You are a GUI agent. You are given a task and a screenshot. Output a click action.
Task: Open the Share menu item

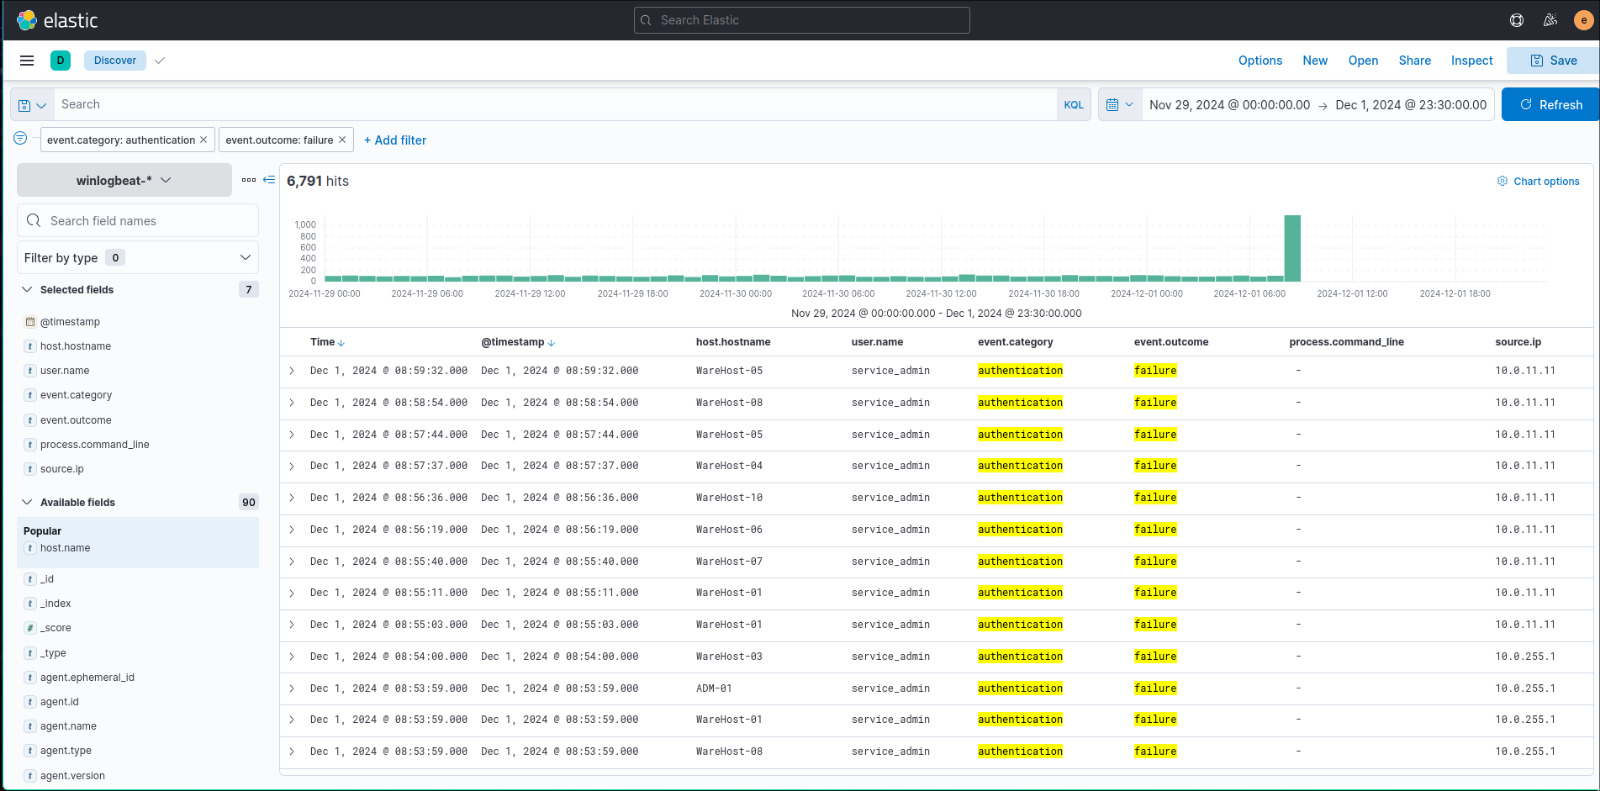1414,61
